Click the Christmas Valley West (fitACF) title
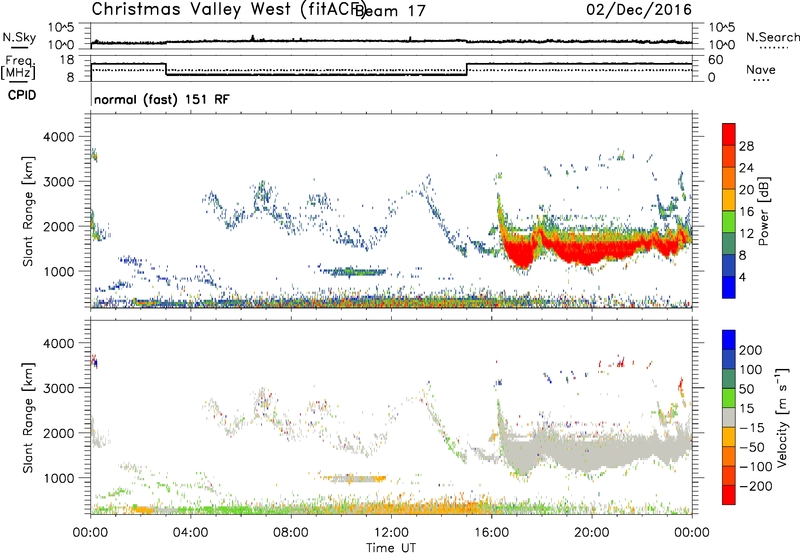Screen dimensions: 800x554 (229, 9)
